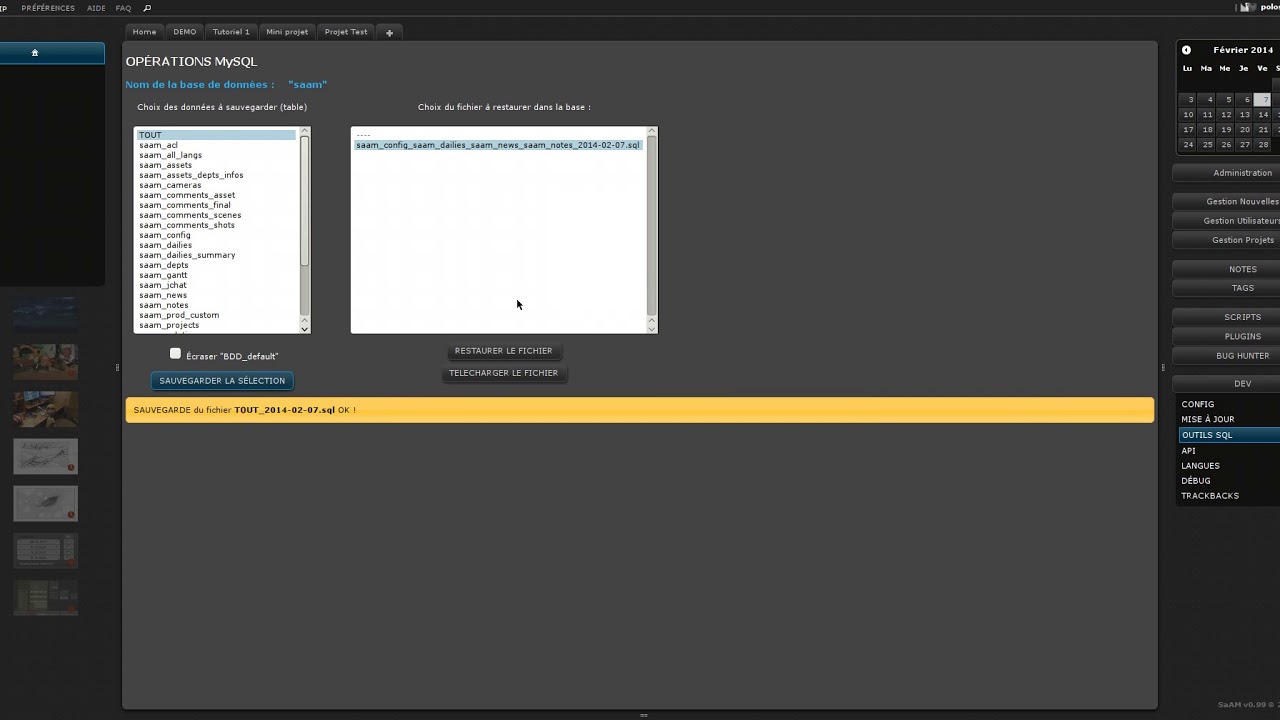Image resolution: width=1280 pixels, height=720 pixels.
Task: Click SAUVEGARDER LA SÉLECTION button
Action: 222,381
